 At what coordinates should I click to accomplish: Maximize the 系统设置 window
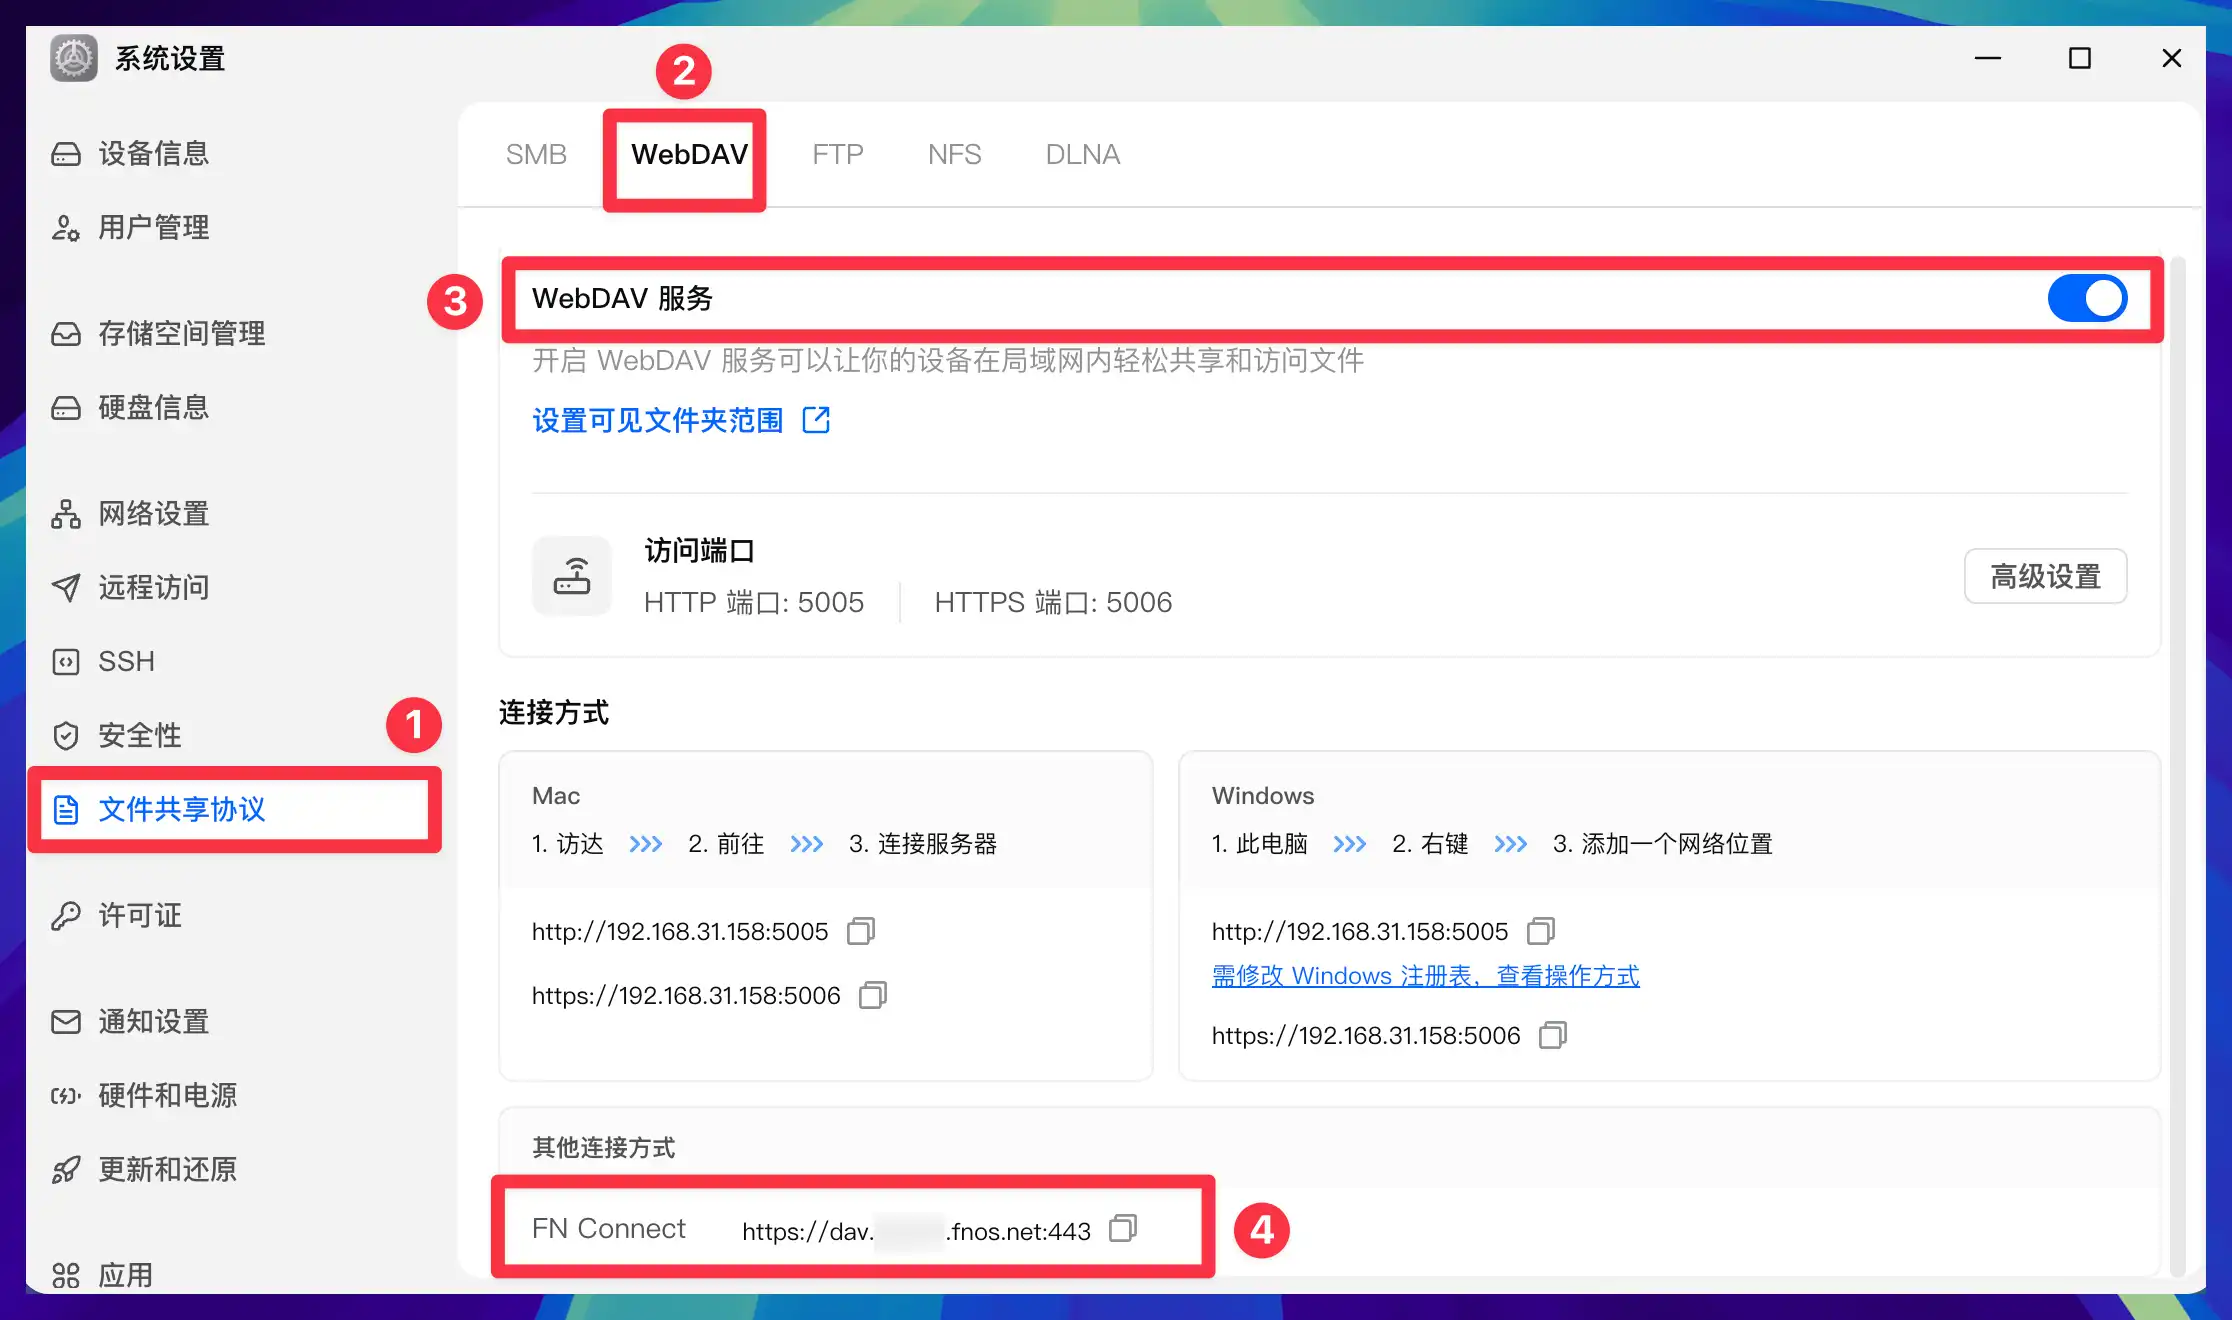point(2080,58)
